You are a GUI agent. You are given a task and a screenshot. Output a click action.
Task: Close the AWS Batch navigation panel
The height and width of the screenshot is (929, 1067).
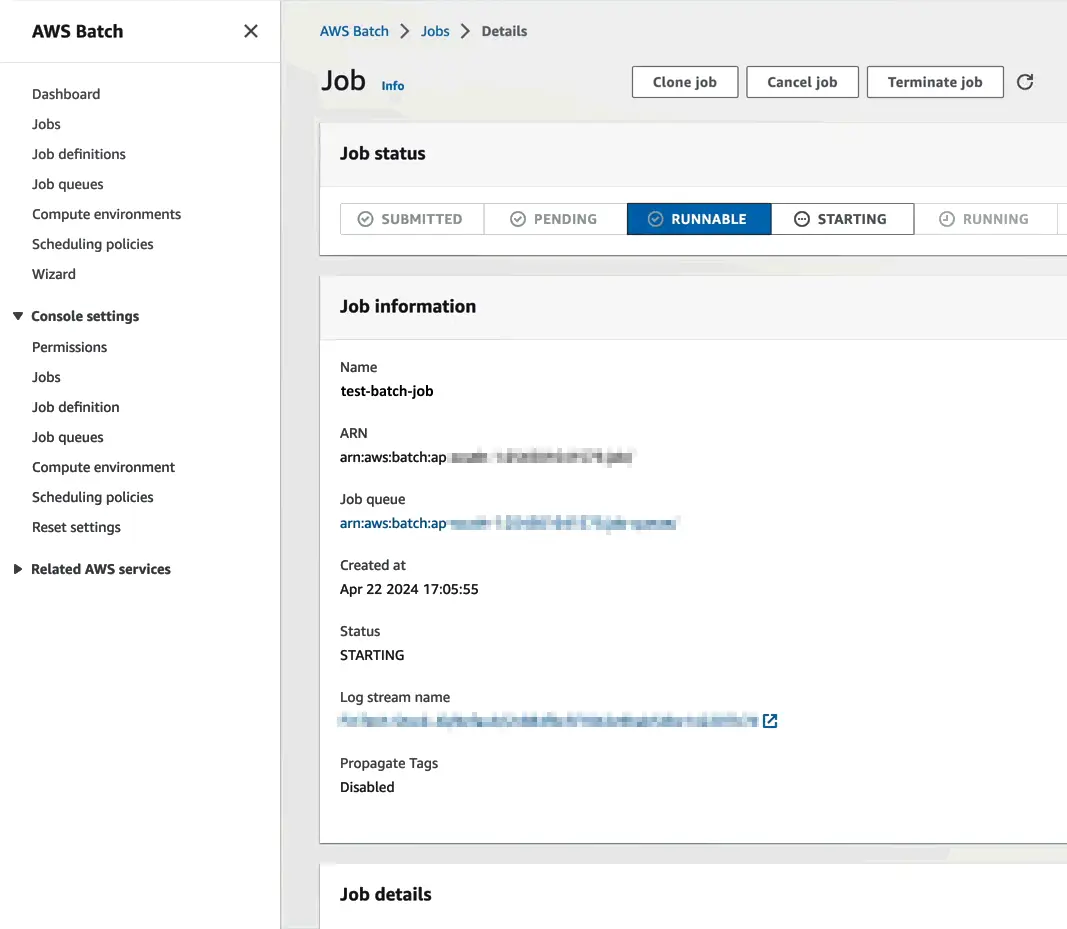(250, 31)
